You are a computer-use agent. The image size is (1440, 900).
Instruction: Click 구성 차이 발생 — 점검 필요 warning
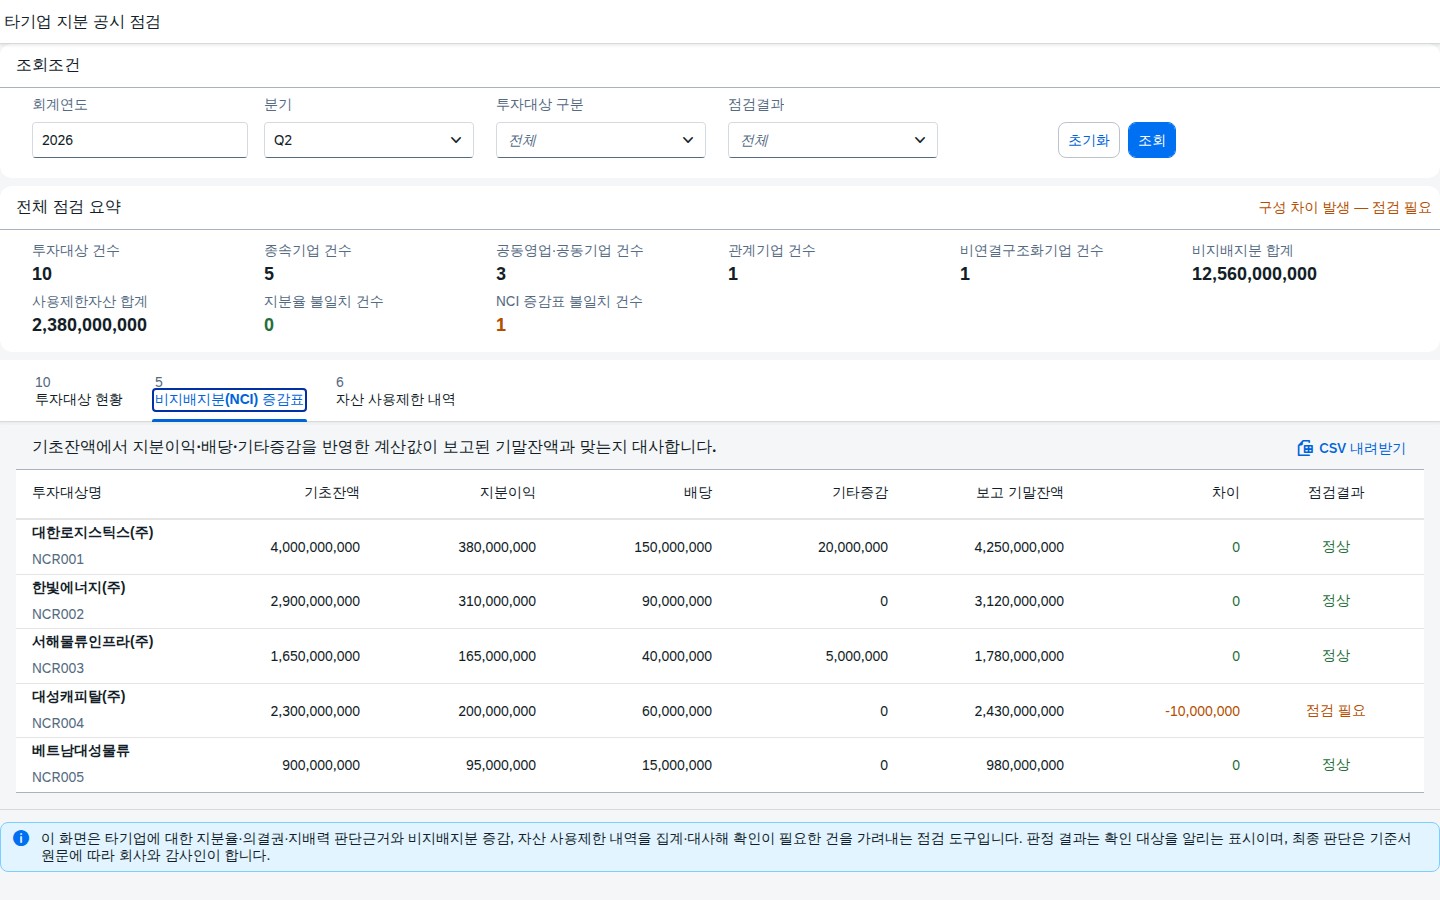(1345, 208)
